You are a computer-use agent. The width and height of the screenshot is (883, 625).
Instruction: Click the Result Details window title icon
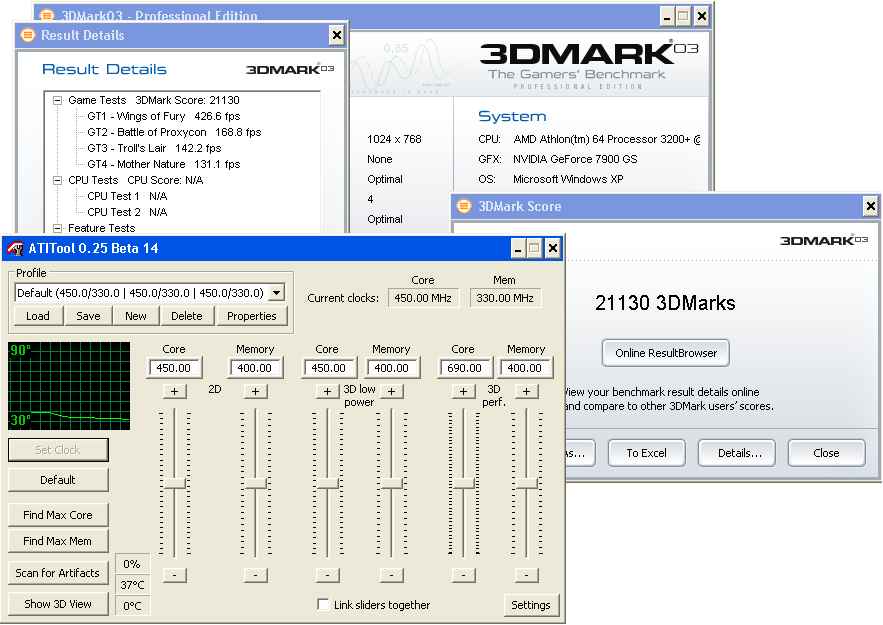(x=27, y=35)
